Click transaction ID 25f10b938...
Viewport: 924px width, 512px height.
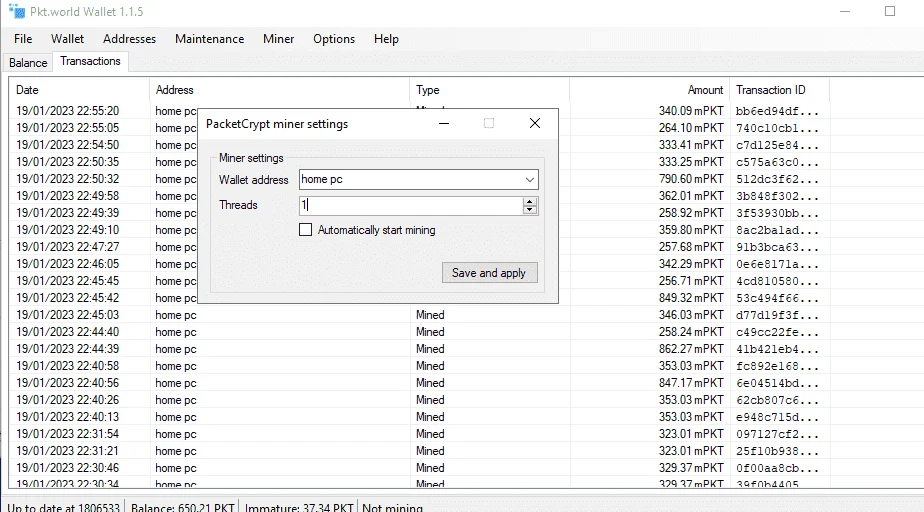pyautogui.click(x=777, y=451)
